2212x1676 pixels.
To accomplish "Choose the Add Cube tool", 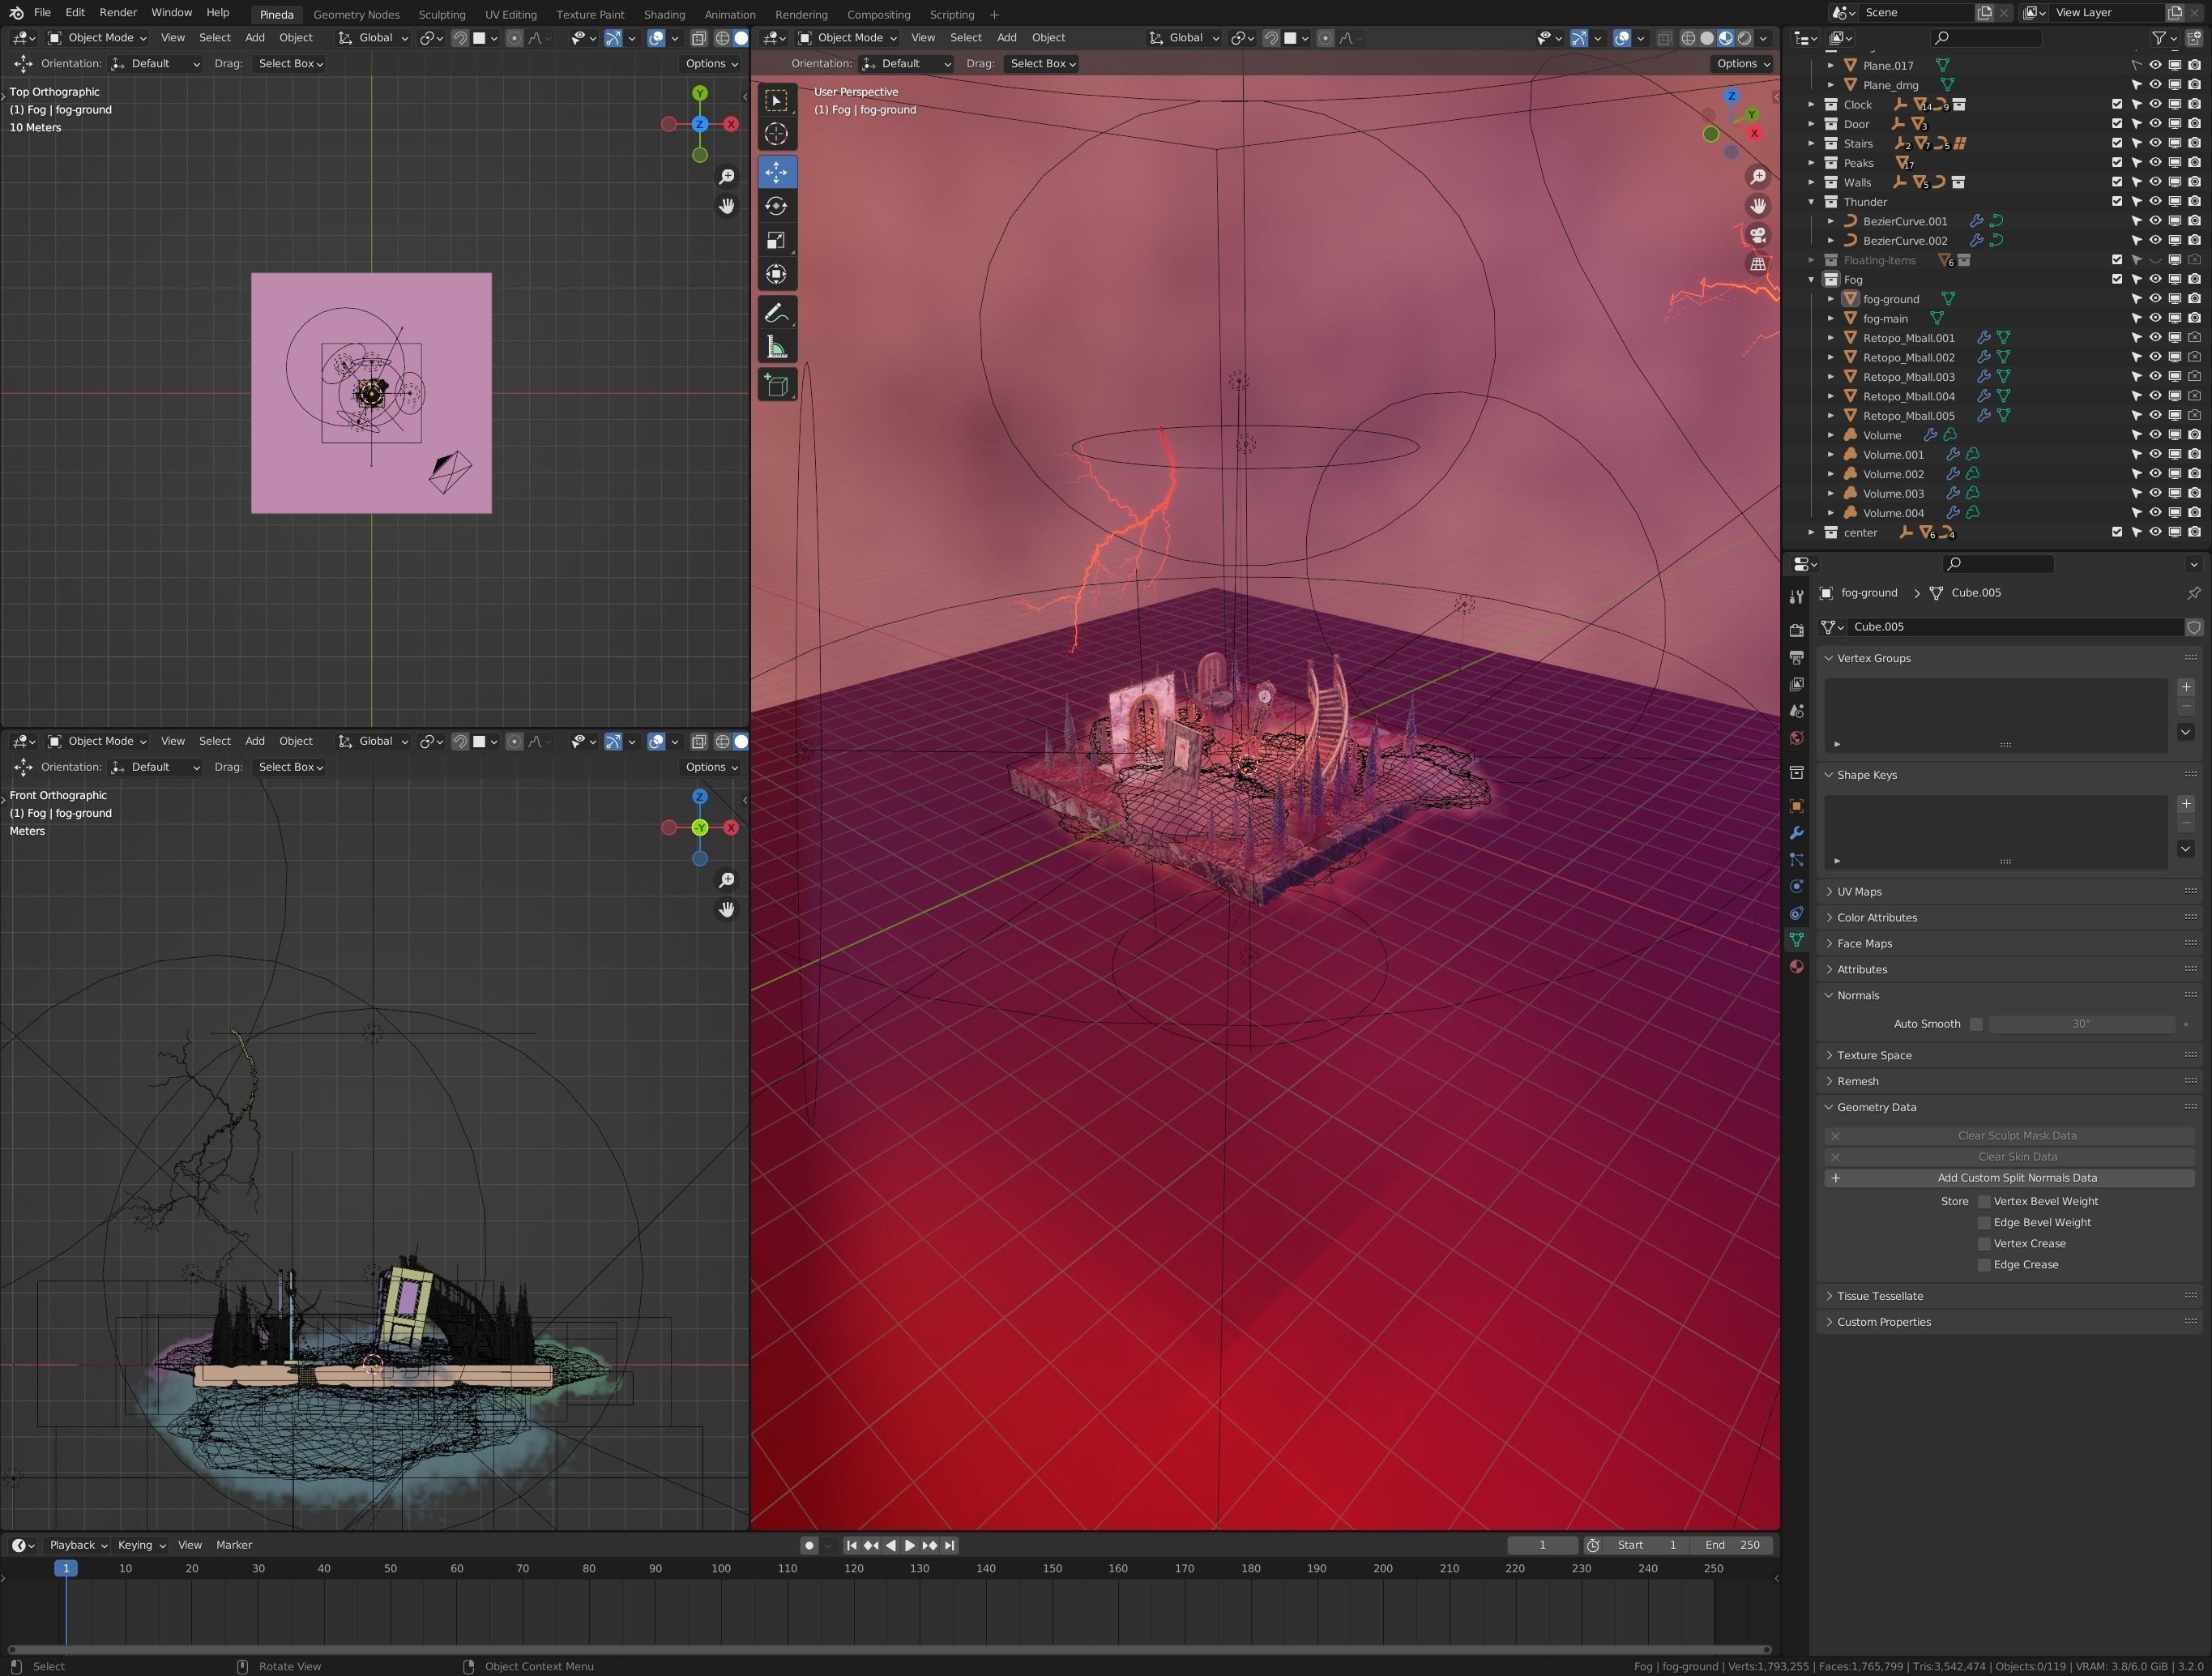I will pos(776,386).
